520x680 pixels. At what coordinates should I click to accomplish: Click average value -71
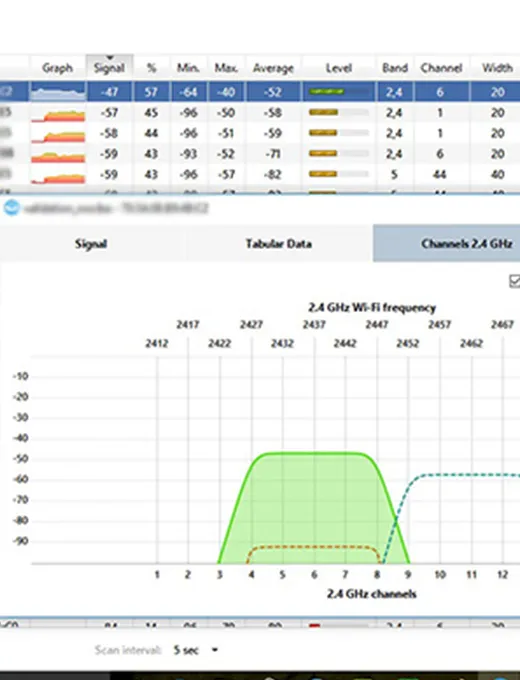click(x=273, y=154)
